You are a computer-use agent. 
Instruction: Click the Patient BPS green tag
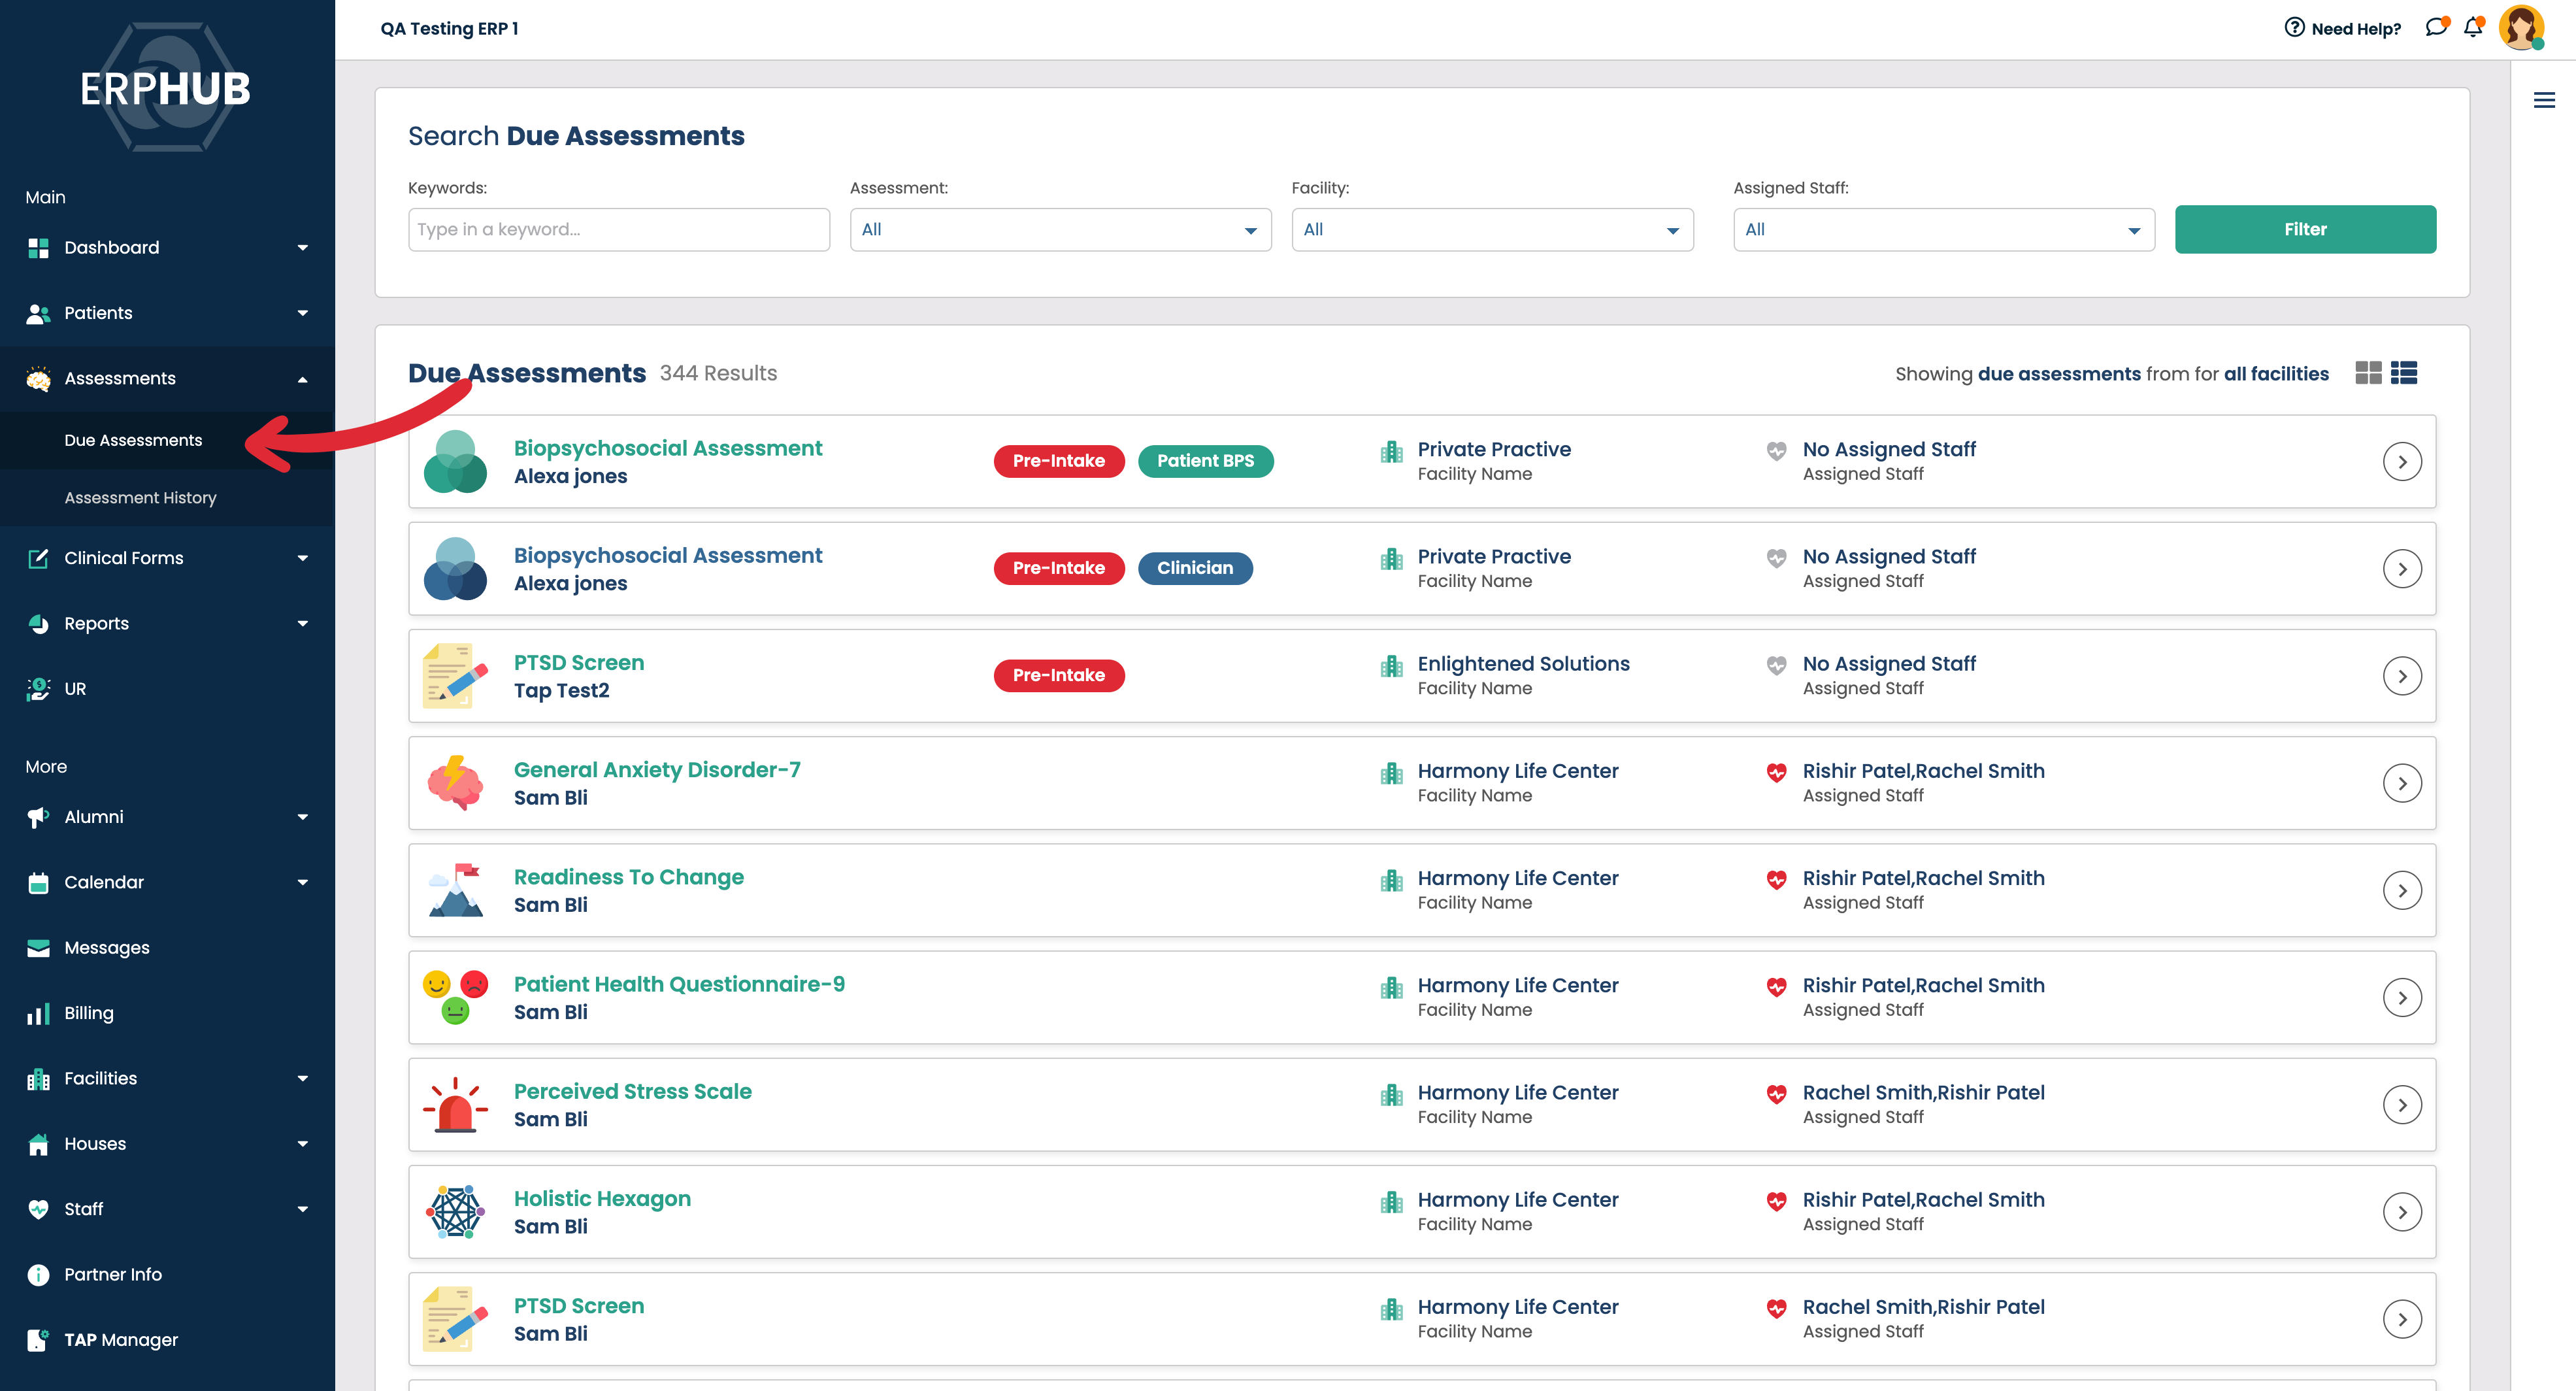pos(1205,461)
